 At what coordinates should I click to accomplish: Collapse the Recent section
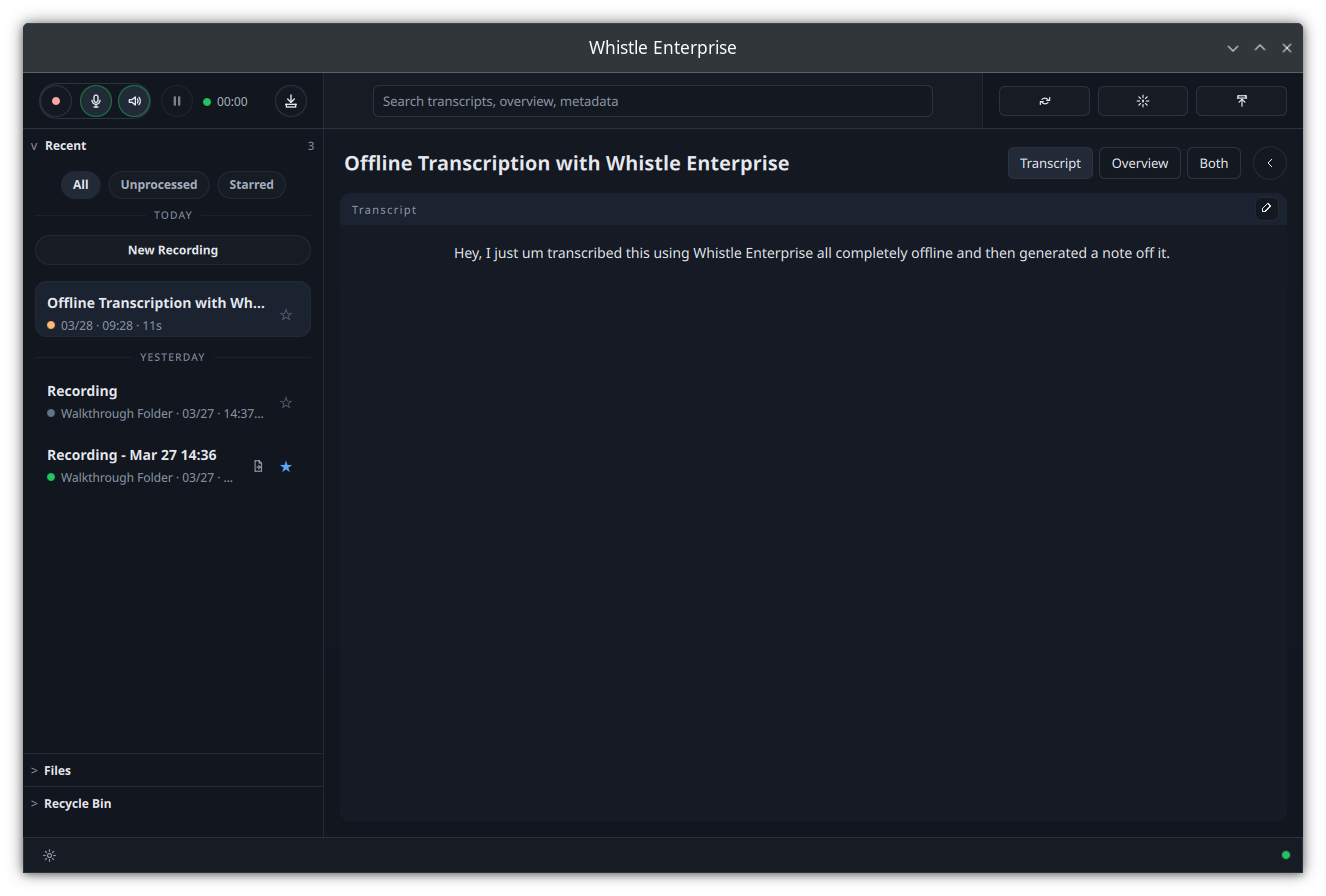pyautogui.click(x=33, y=145)
